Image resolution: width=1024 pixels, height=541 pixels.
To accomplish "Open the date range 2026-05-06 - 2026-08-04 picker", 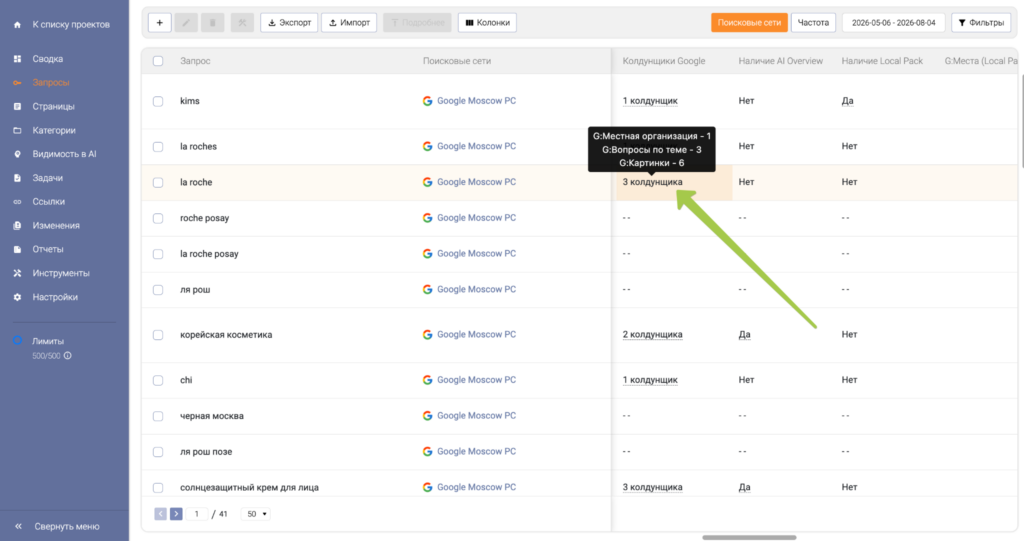I will [x=893, y=23].
